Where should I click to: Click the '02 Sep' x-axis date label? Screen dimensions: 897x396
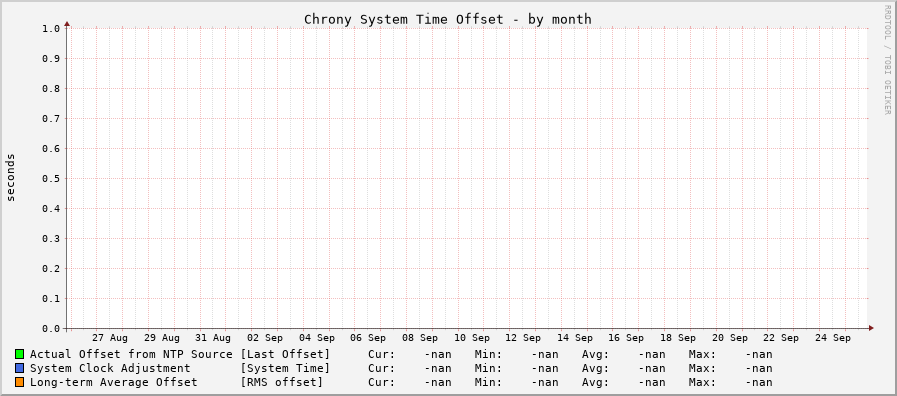(265, 338)
